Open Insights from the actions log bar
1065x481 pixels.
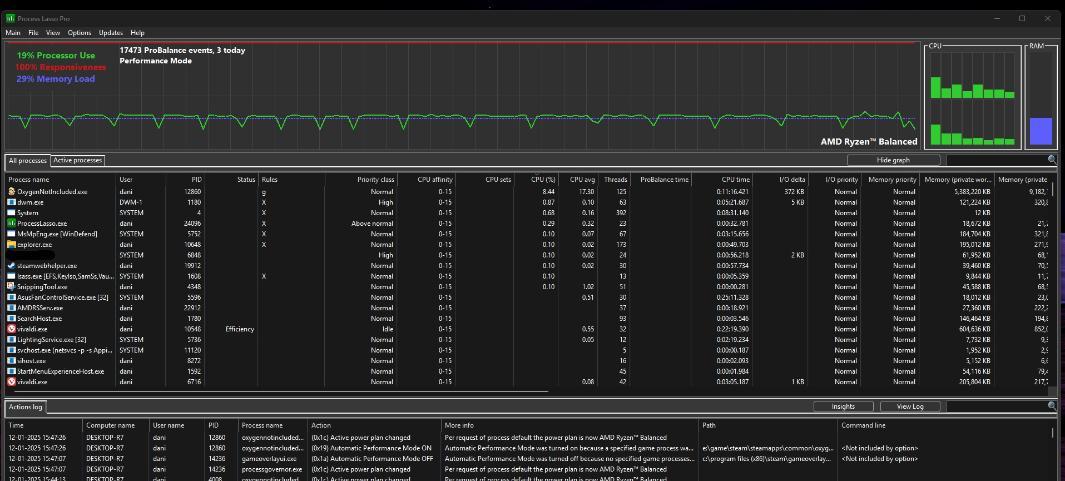[x=843, y=406]
